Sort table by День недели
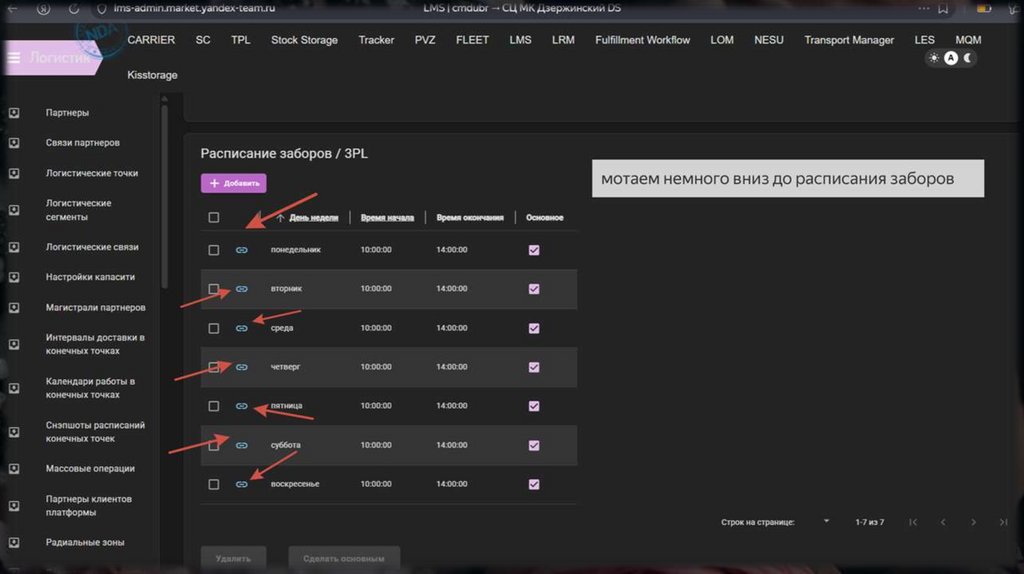The width and height of the screenshot is (1024, 574). (x=313, y=217)
